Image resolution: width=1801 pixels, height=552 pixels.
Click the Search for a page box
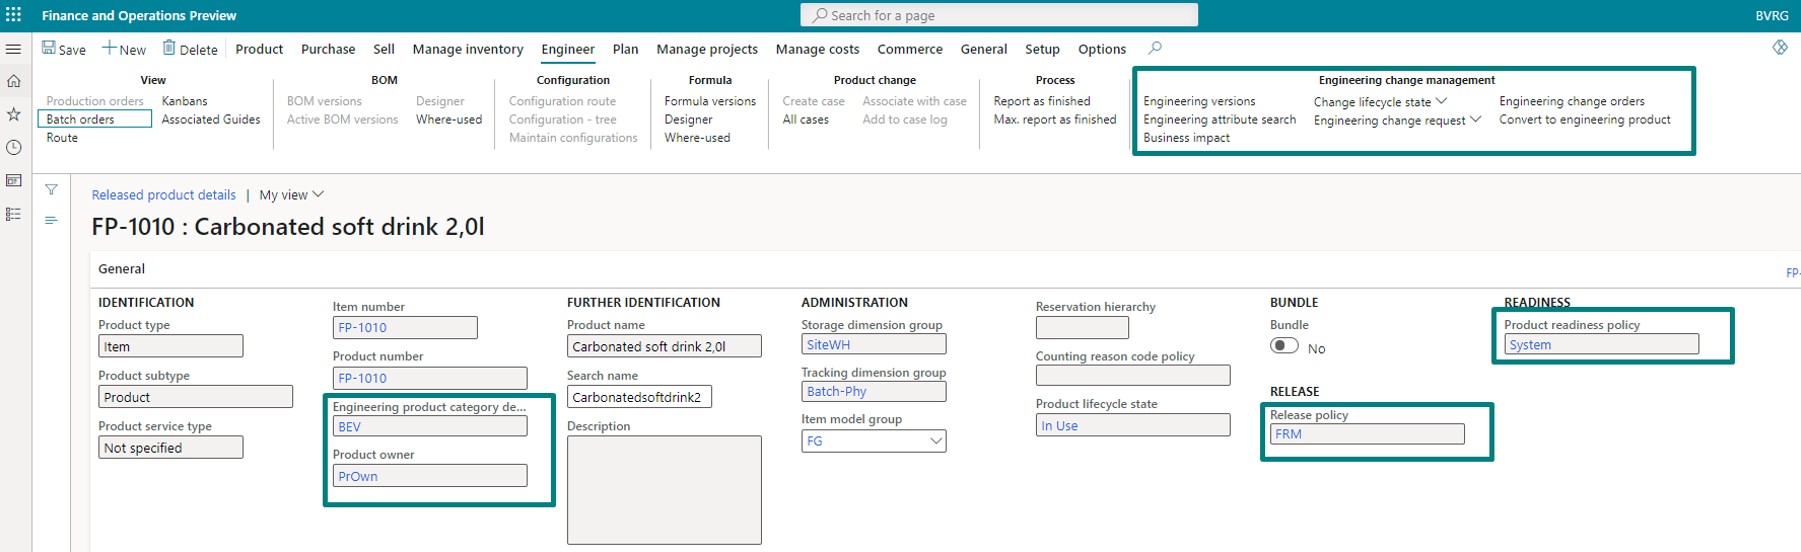coord(999,15)
